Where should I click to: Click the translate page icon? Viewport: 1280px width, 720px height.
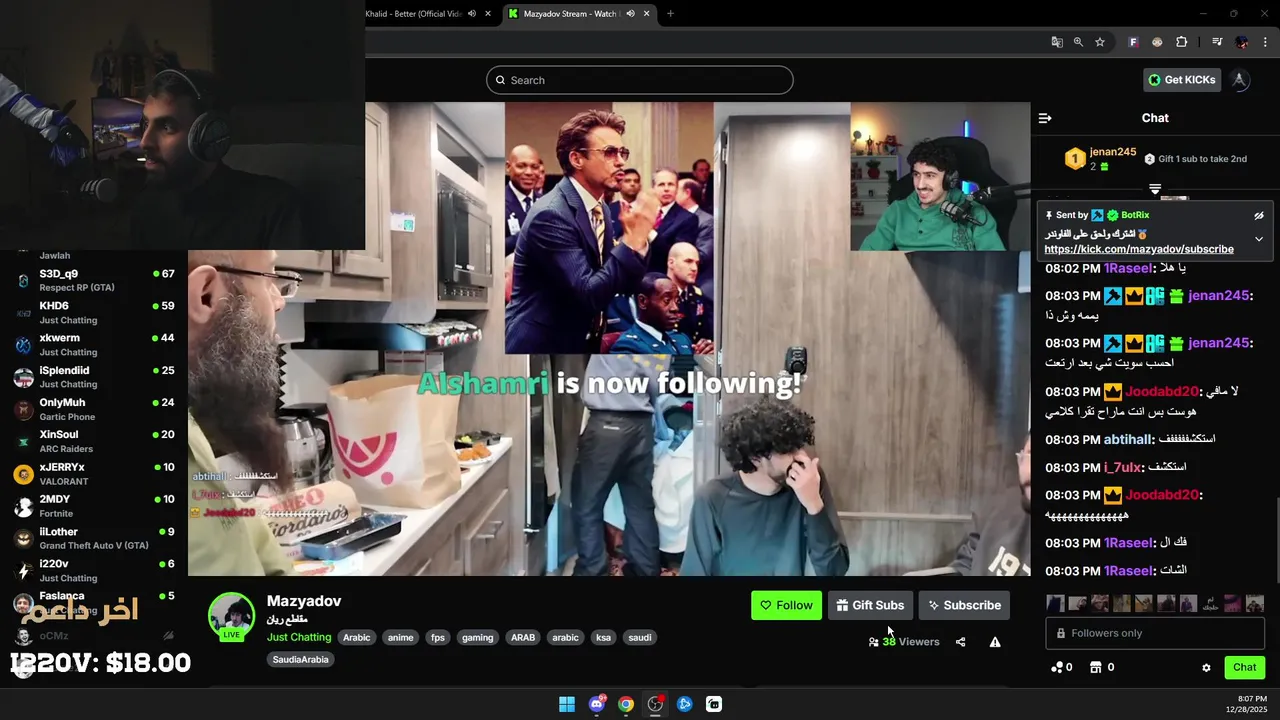point(1057,42)
